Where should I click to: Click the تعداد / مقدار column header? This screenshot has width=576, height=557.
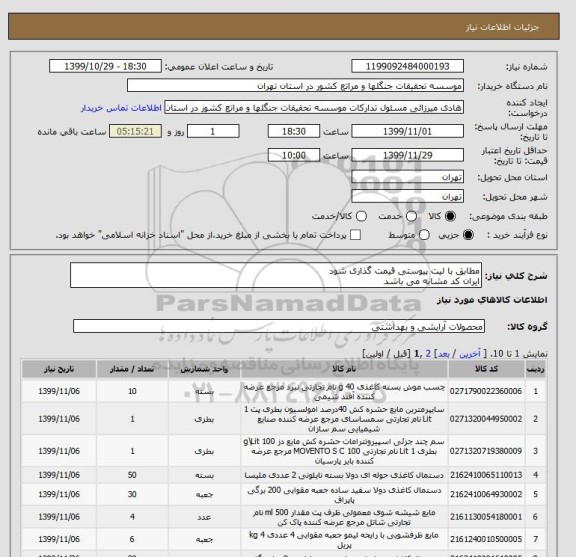click(x=132, y=369)
